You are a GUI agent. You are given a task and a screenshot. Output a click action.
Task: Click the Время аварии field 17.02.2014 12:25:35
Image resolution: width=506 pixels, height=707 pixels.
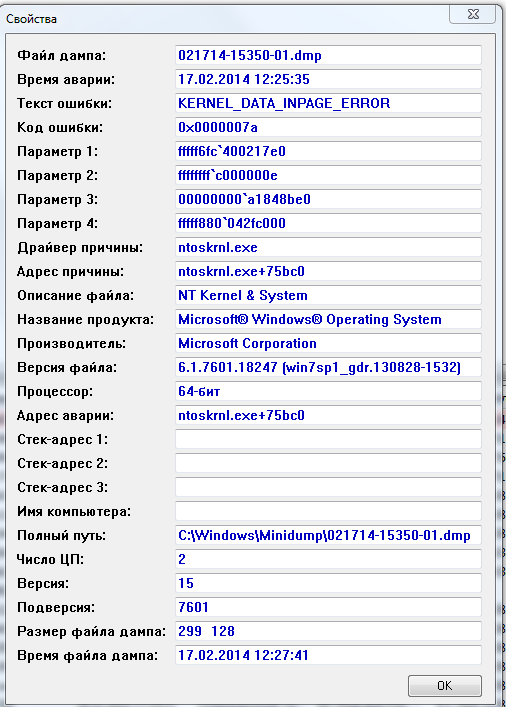click(328, 79)
